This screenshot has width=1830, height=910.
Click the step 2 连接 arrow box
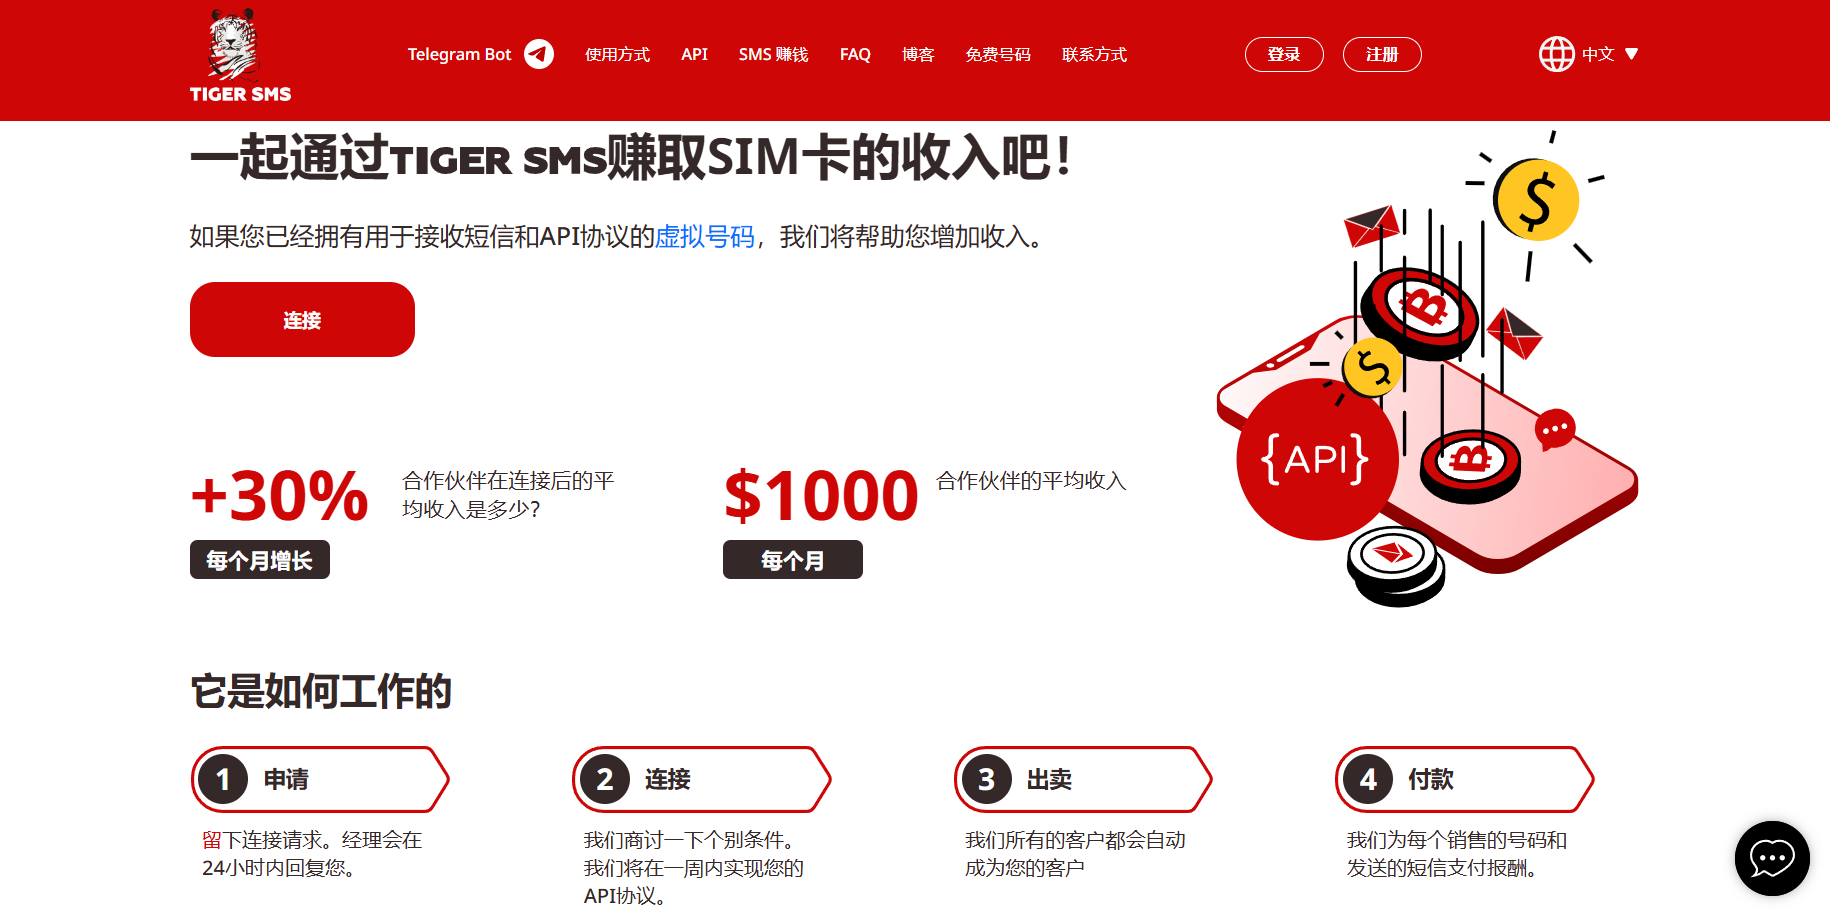pos(701,779)
